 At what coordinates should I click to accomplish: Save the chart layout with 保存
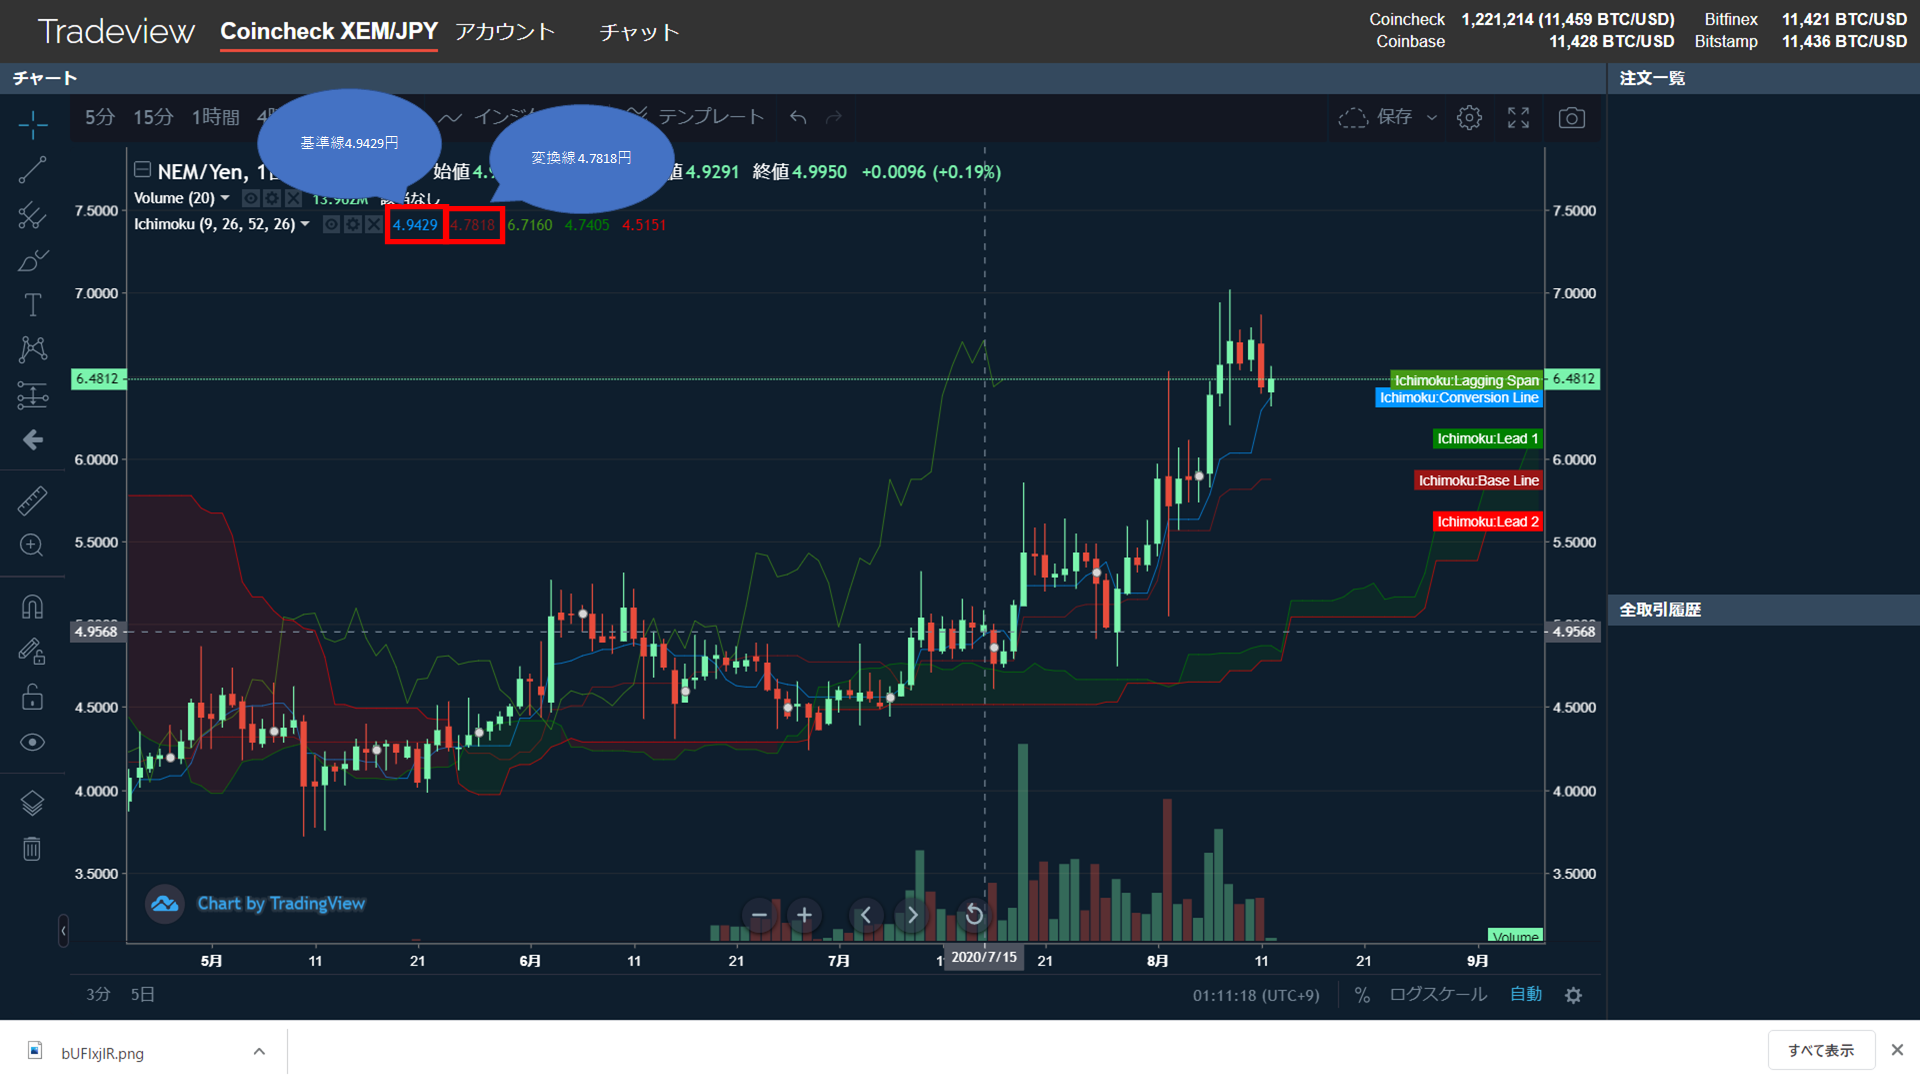pos(1394,118)
